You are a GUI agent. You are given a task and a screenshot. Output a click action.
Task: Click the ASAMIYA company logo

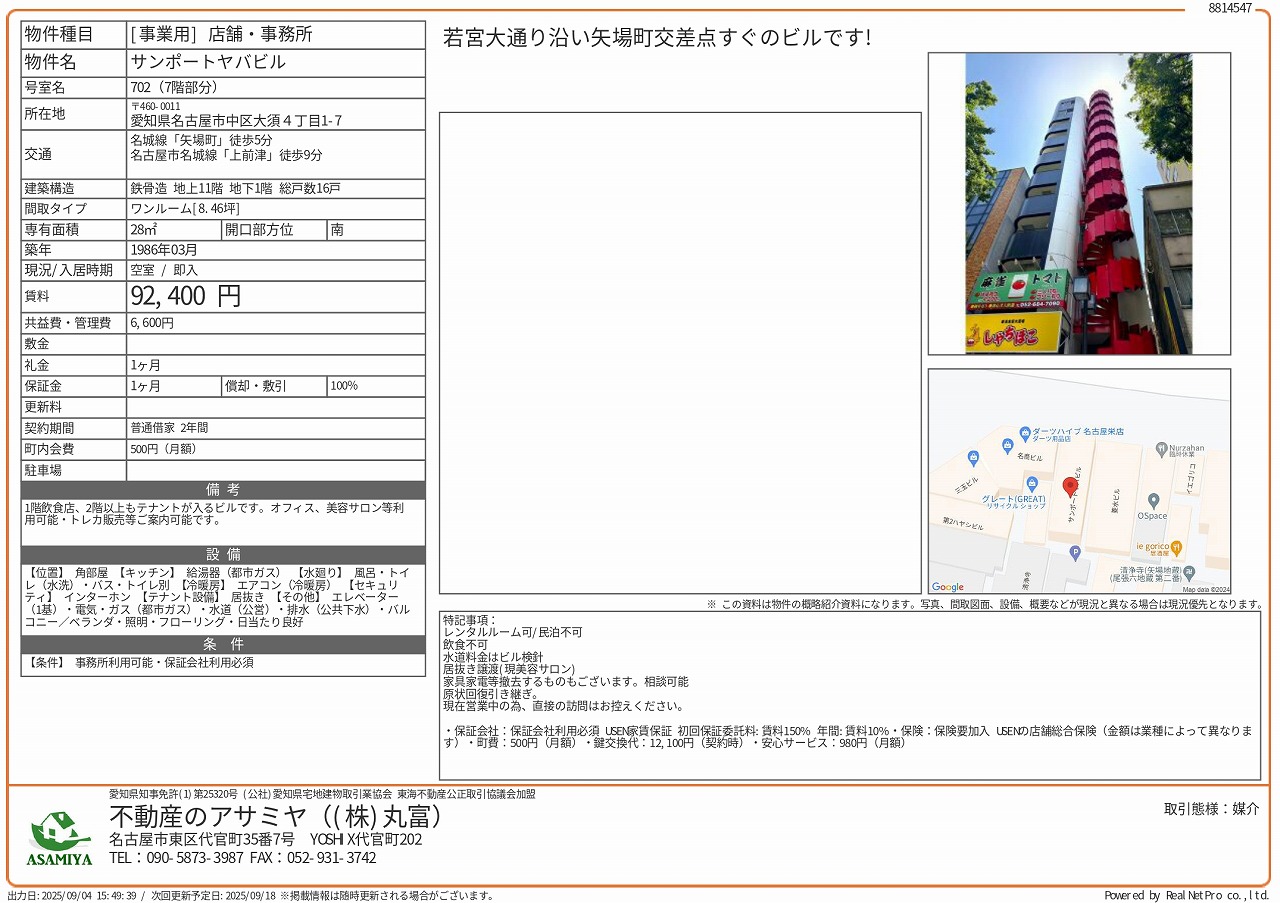[x=59, y=838]
